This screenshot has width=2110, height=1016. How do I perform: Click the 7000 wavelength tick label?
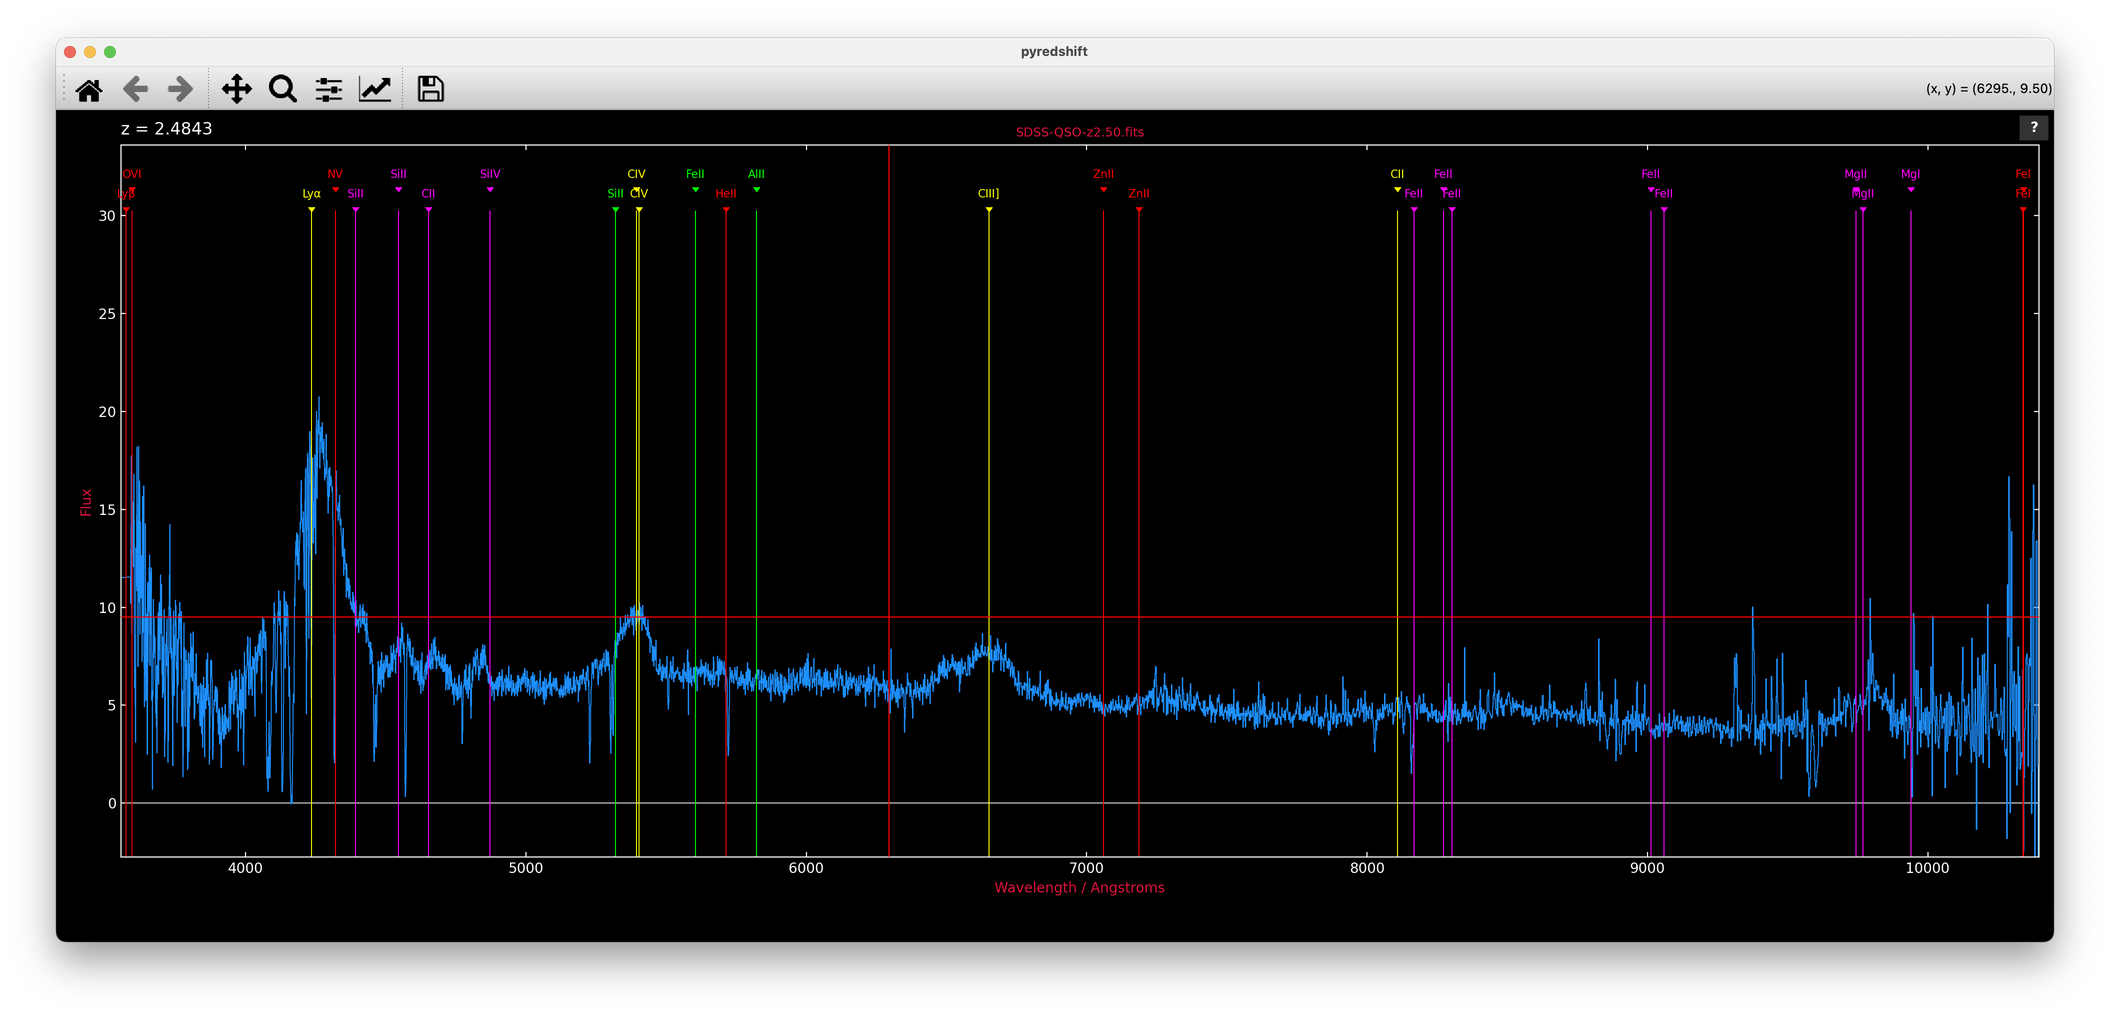(1086, 868)
